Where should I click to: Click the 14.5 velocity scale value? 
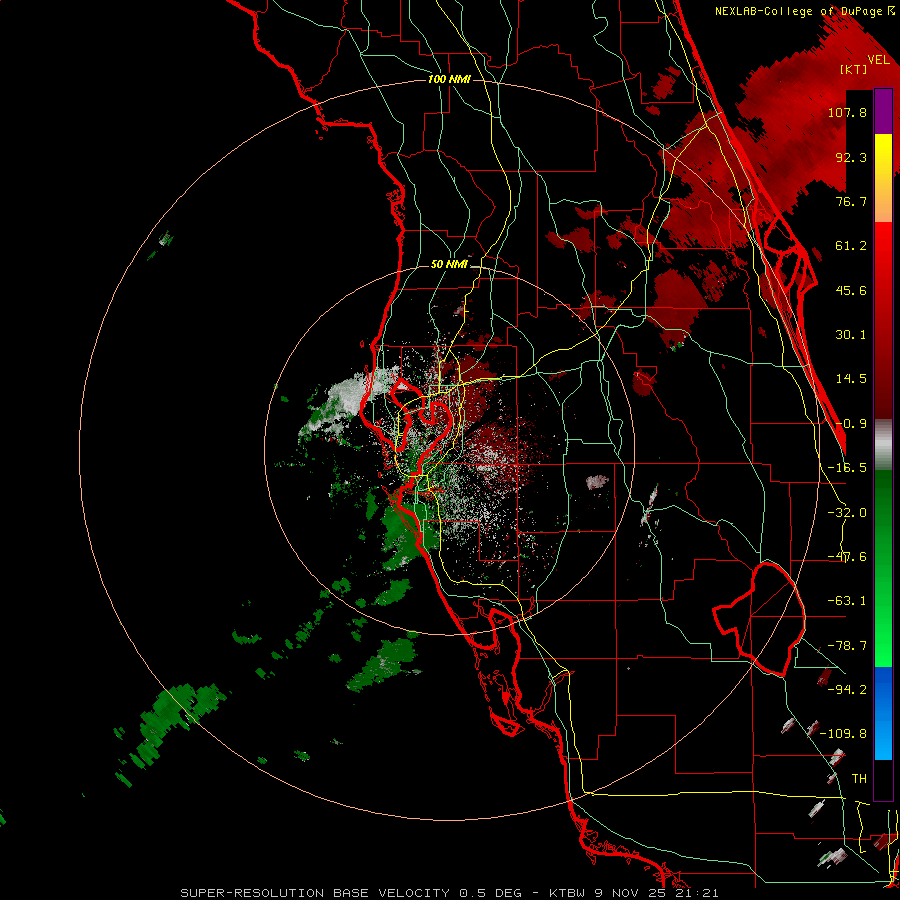click(x=851, y=379)
